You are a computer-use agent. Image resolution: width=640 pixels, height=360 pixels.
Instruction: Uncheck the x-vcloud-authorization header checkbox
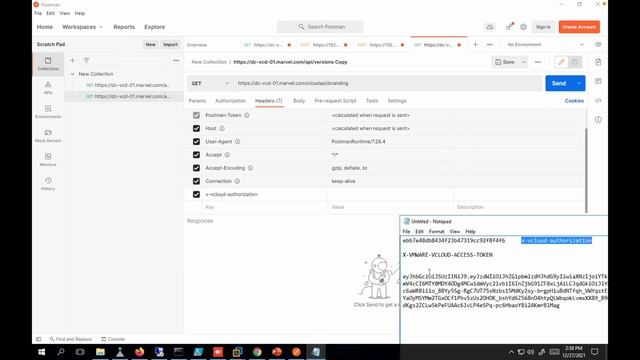(x=196, y=194)
